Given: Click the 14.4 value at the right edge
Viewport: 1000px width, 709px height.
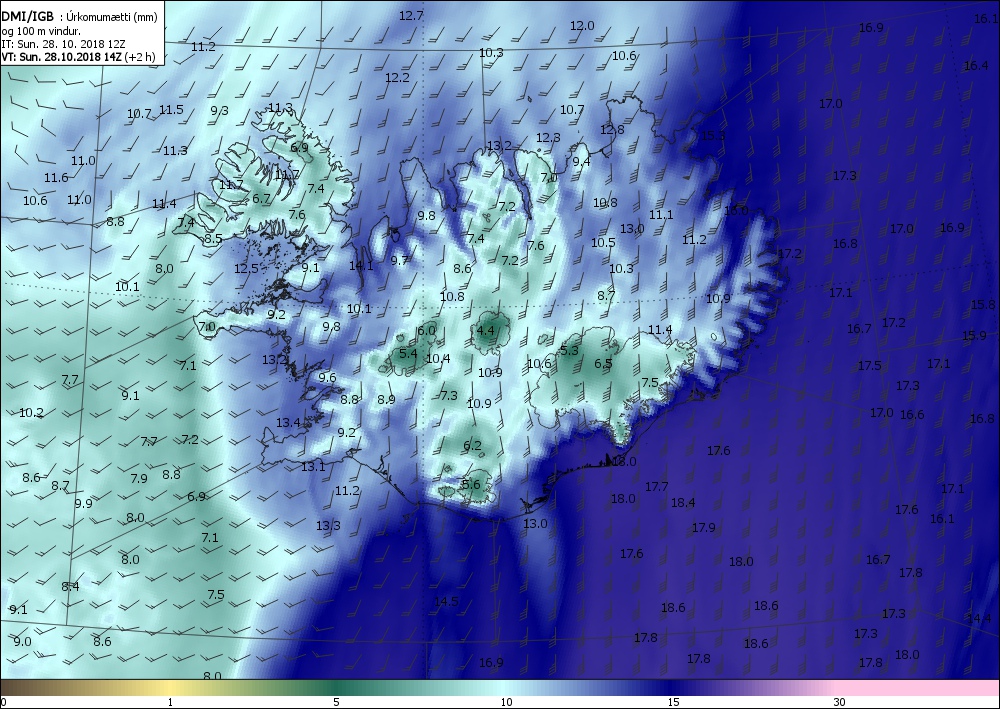Looking at the screenshot, I should click(979, 618).
